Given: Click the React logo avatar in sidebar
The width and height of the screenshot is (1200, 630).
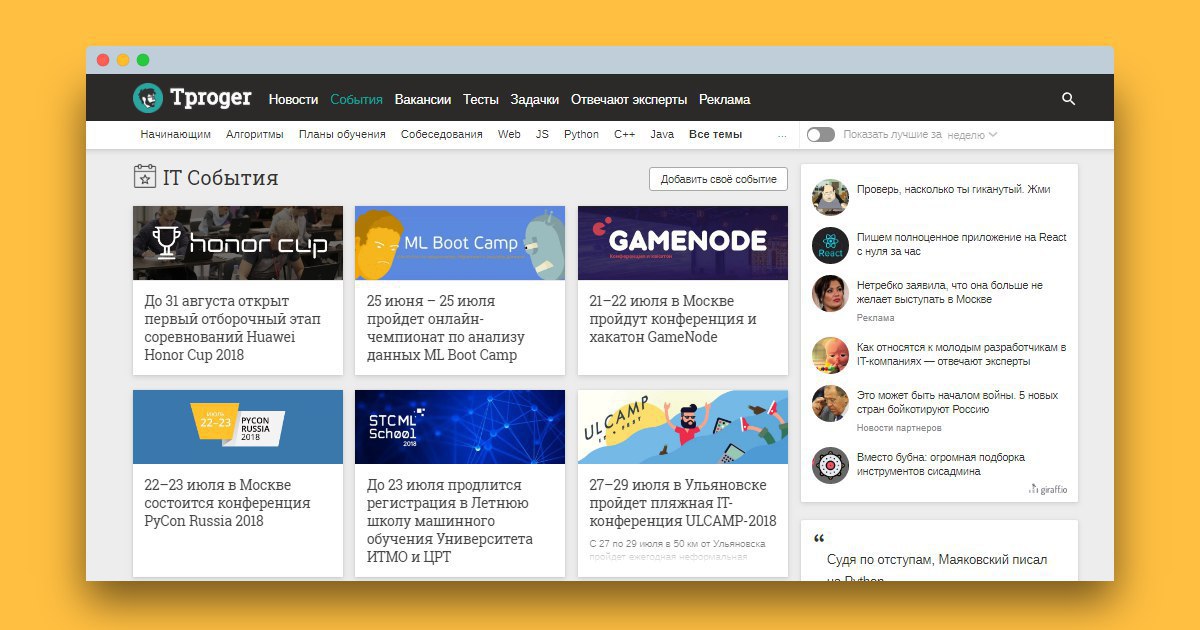Looking at the screenshot, I should 830,246.
